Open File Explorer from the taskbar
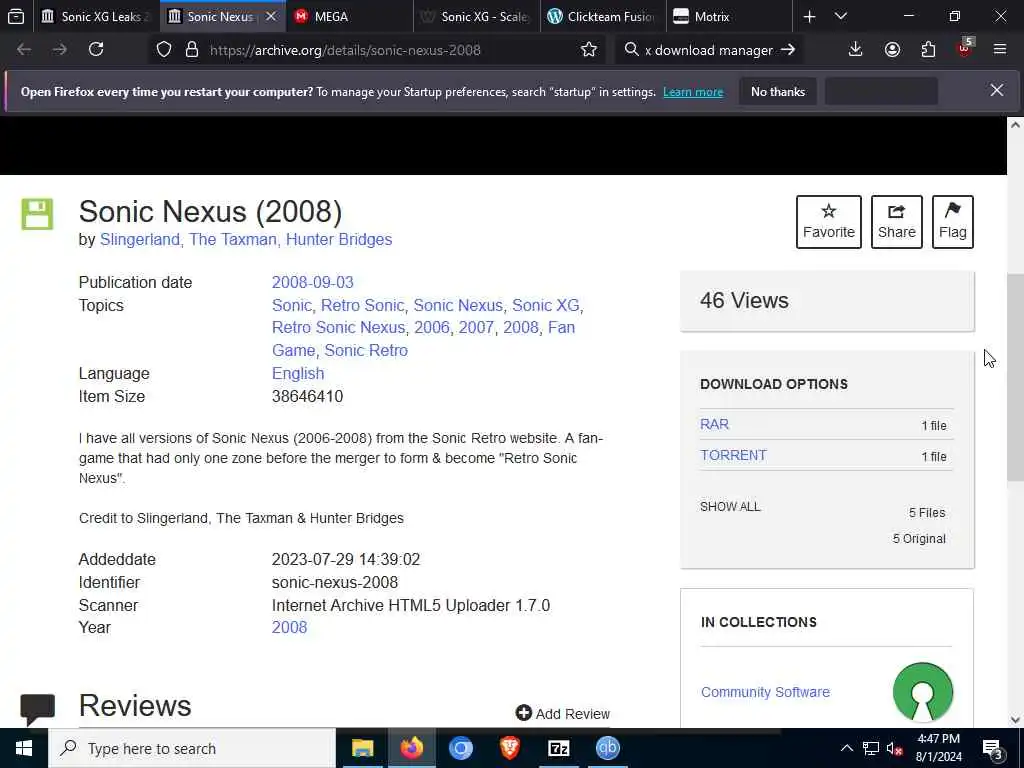 pos(362,748)
